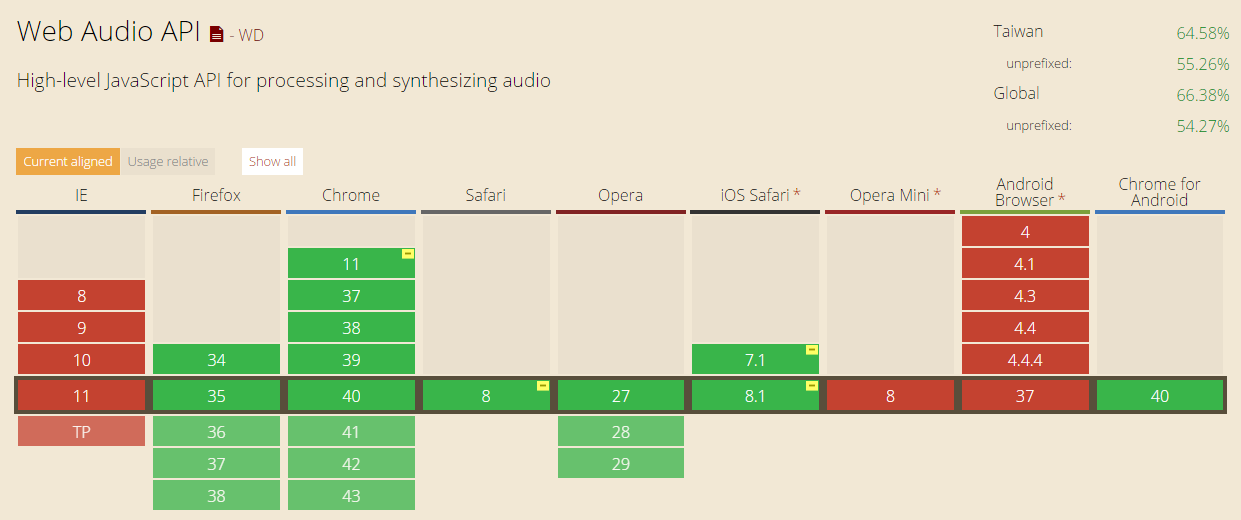Screen dimensions: 1241x520
Task: Click the IE TP preview cell
Action: [x=81, y=431]
